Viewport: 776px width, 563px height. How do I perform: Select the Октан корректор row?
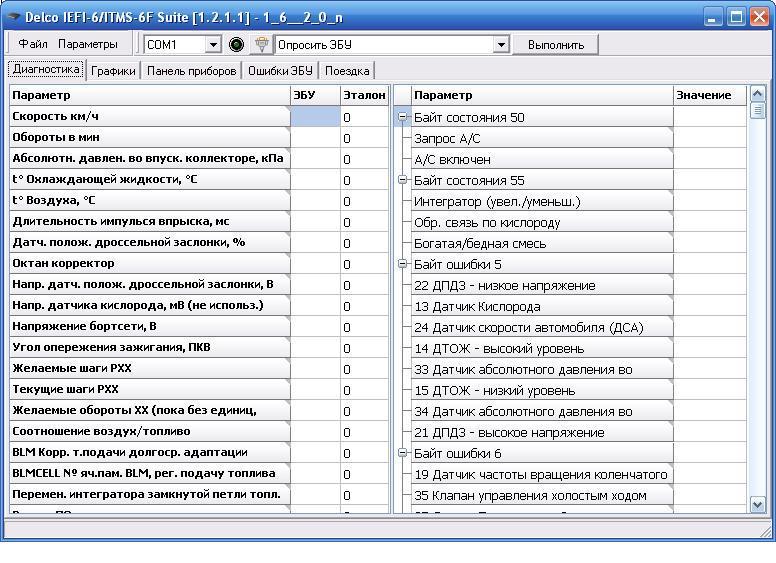click(x=149, y=264)
